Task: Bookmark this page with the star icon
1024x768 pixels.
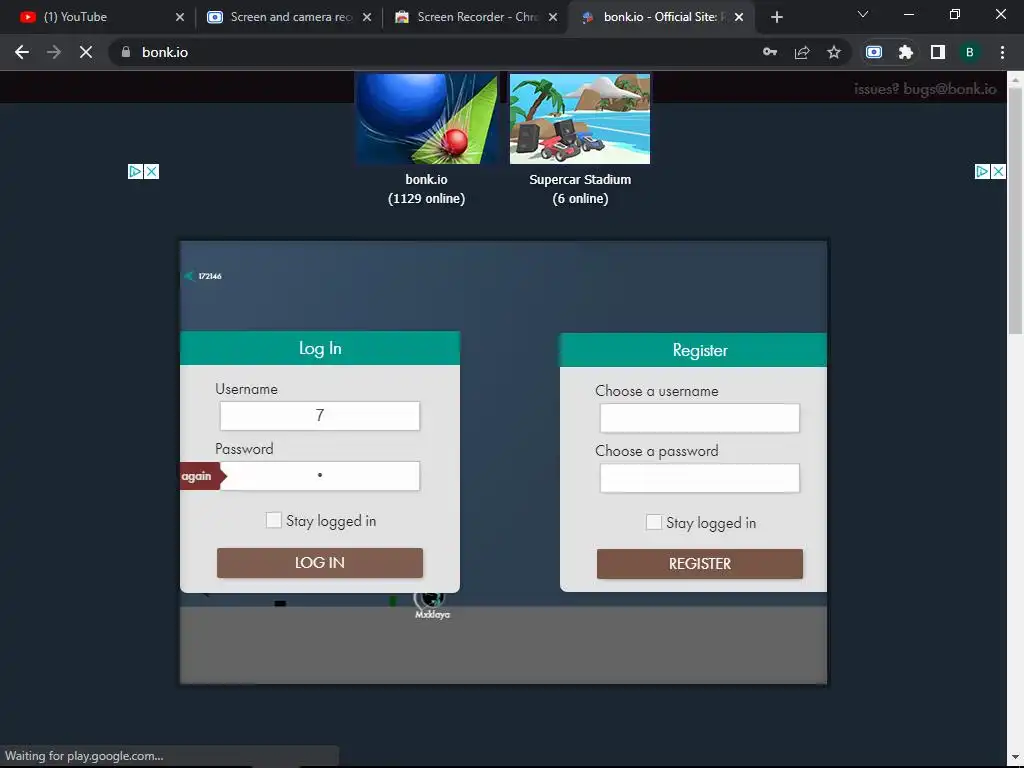Action: [x=834, y=52]
